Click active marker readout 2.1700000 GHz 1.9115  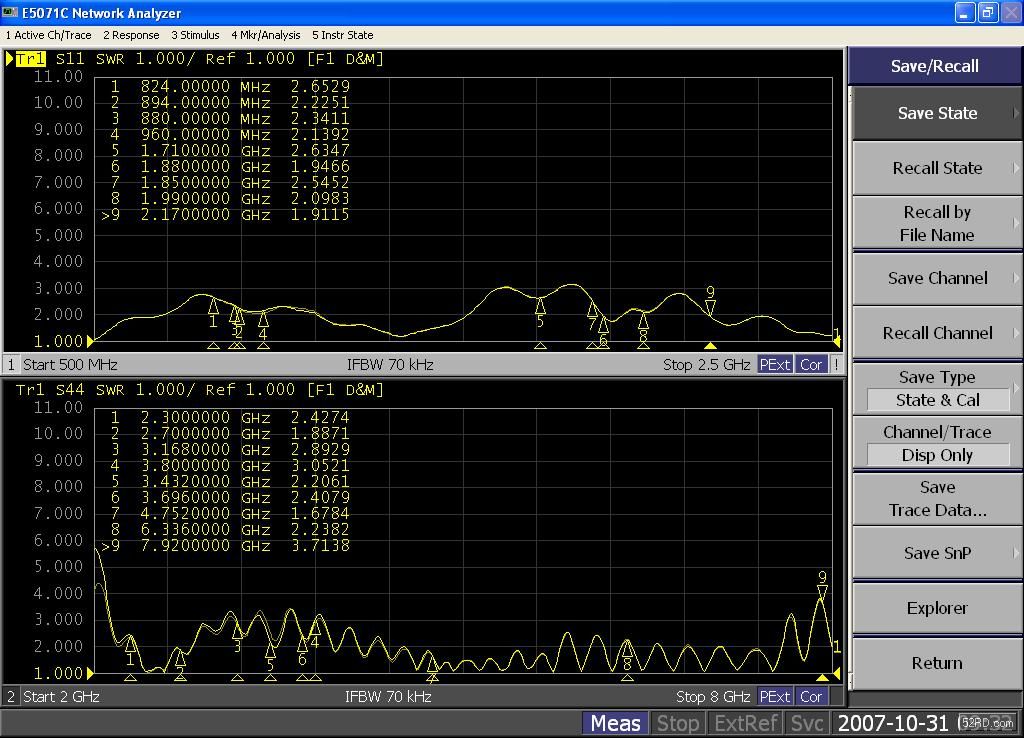point(226,214)
